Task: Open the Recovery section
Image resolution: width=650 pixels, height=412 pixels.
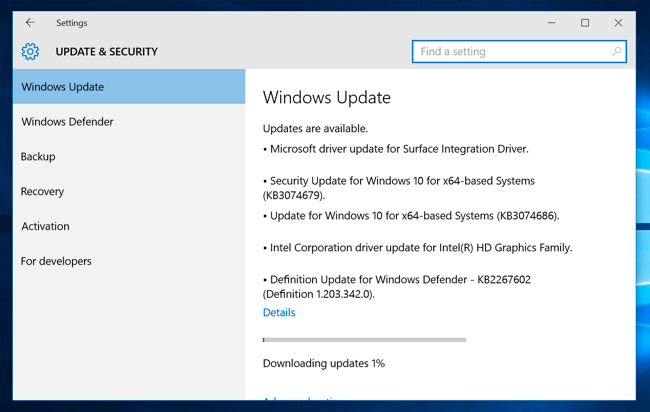Action: pyautogui.click(x=129, y=191)
